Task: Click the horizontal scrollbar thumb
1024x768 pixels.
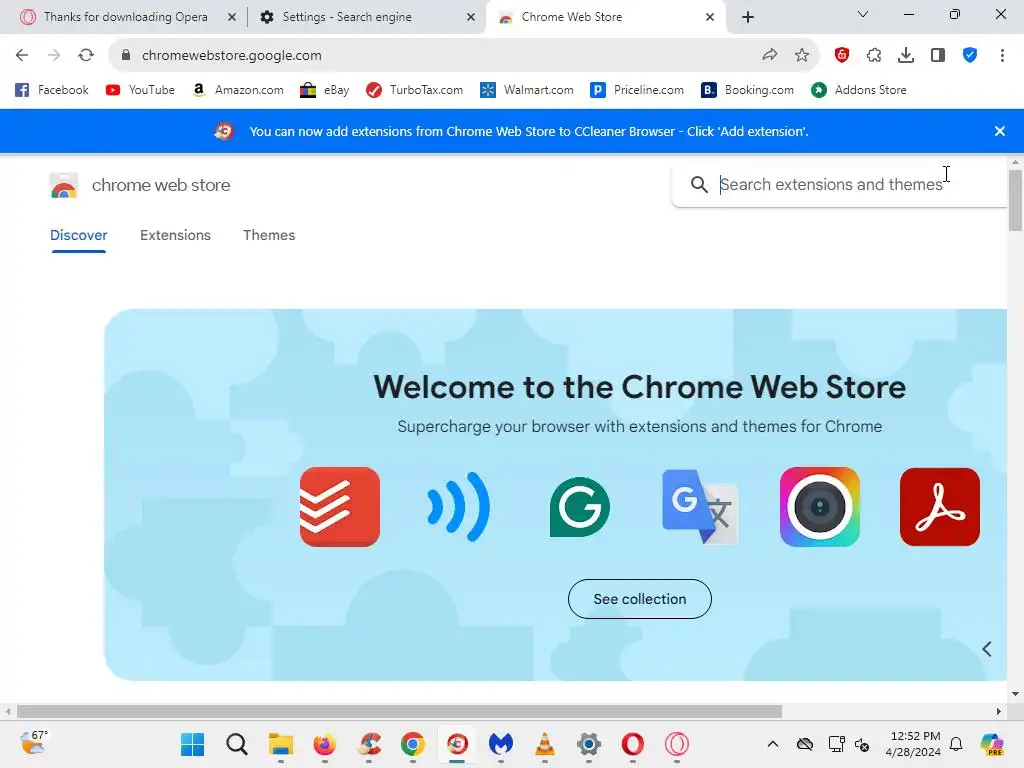Action: click(399, 711)
